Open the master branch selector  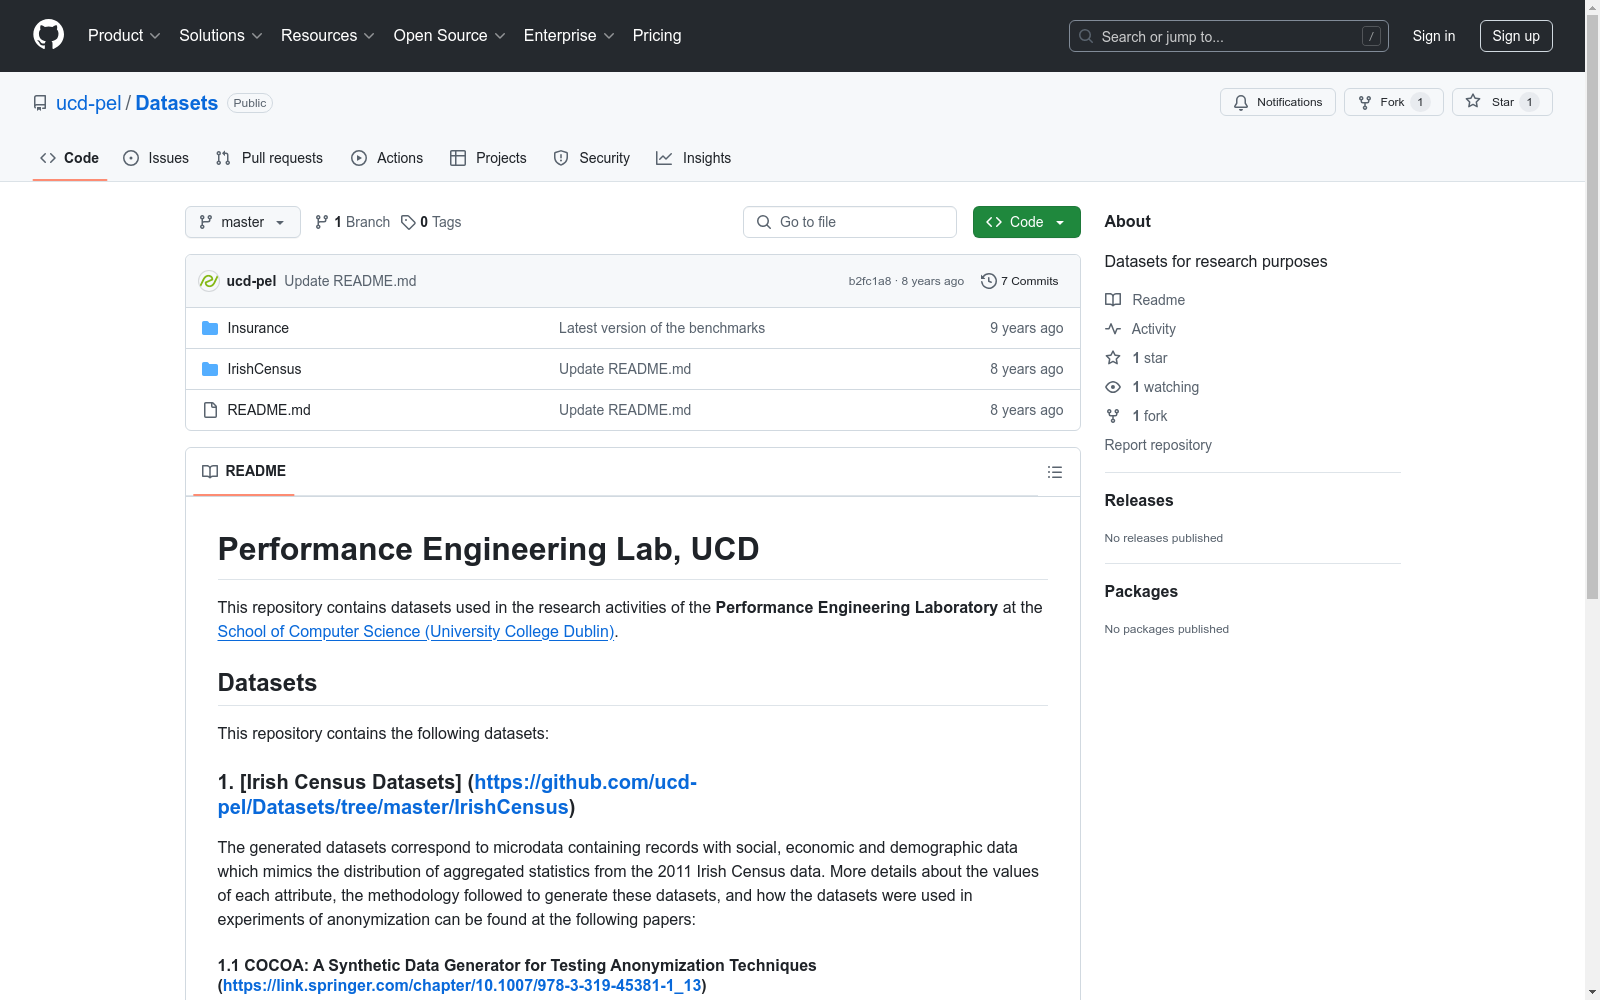(243, 222)
